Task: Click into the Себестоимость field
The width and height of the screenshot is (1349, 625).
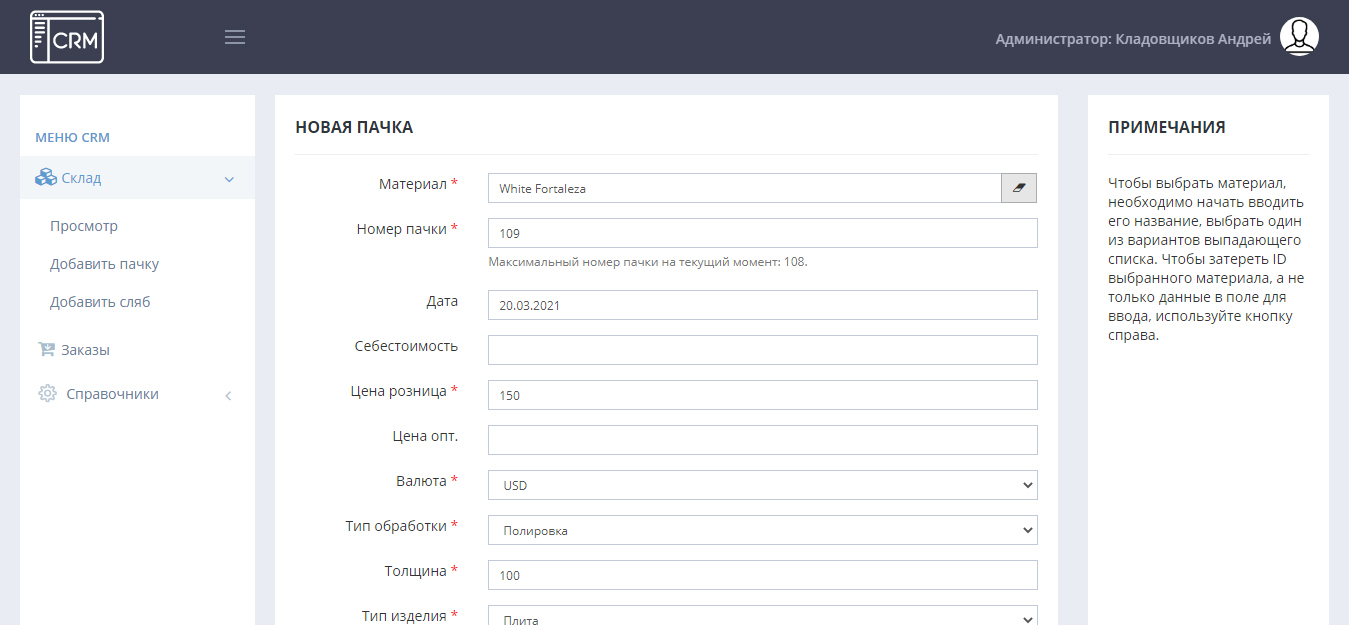Action: (762, 350)
